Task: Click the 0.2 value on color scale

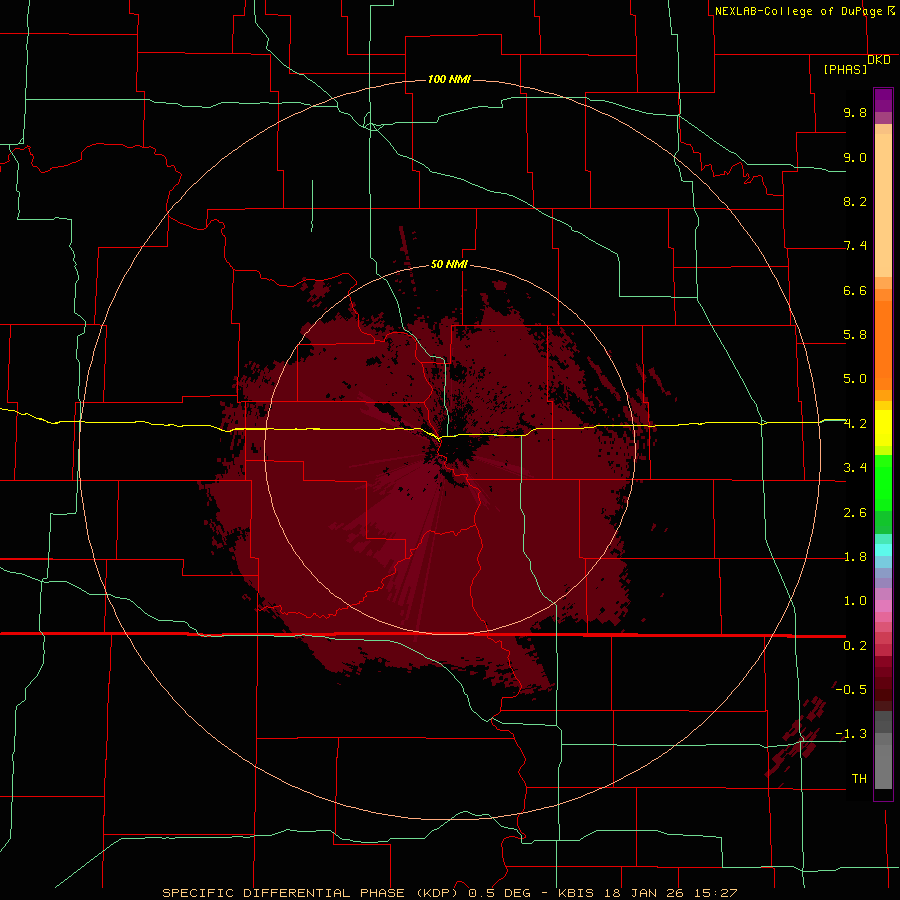Action: coord(855,646)
